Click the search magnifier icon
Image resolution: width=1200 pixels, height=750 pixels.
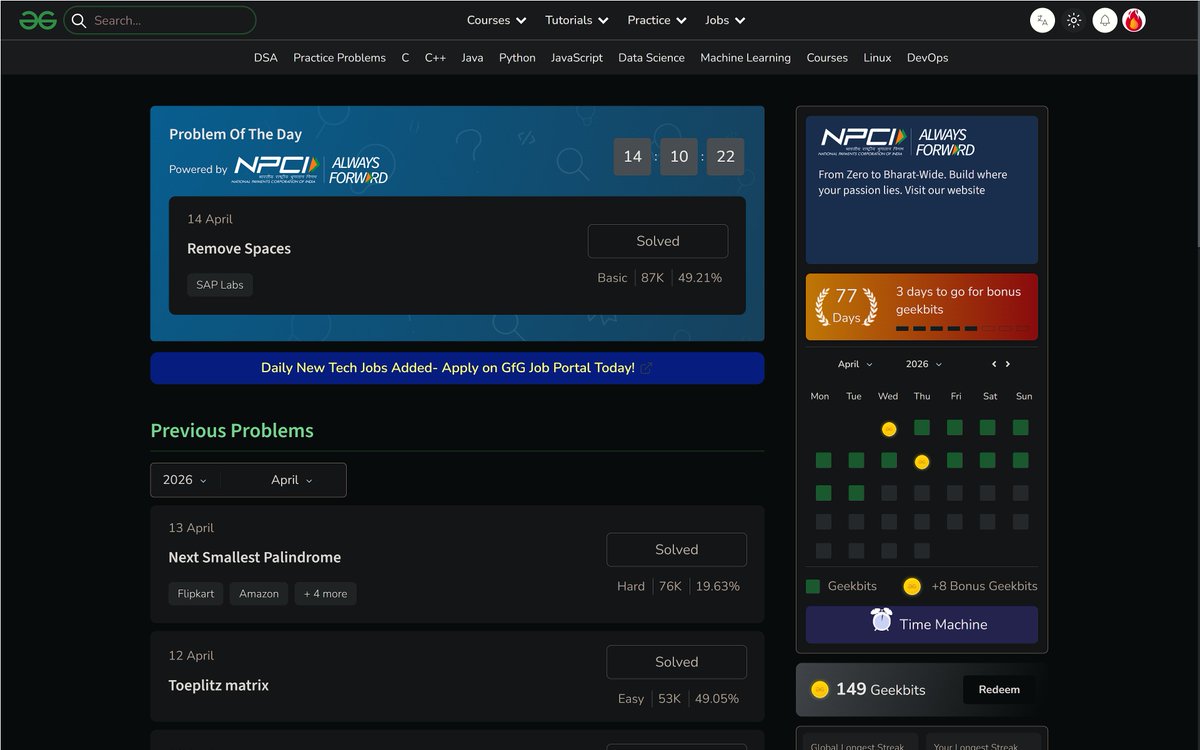pos(79,20)
